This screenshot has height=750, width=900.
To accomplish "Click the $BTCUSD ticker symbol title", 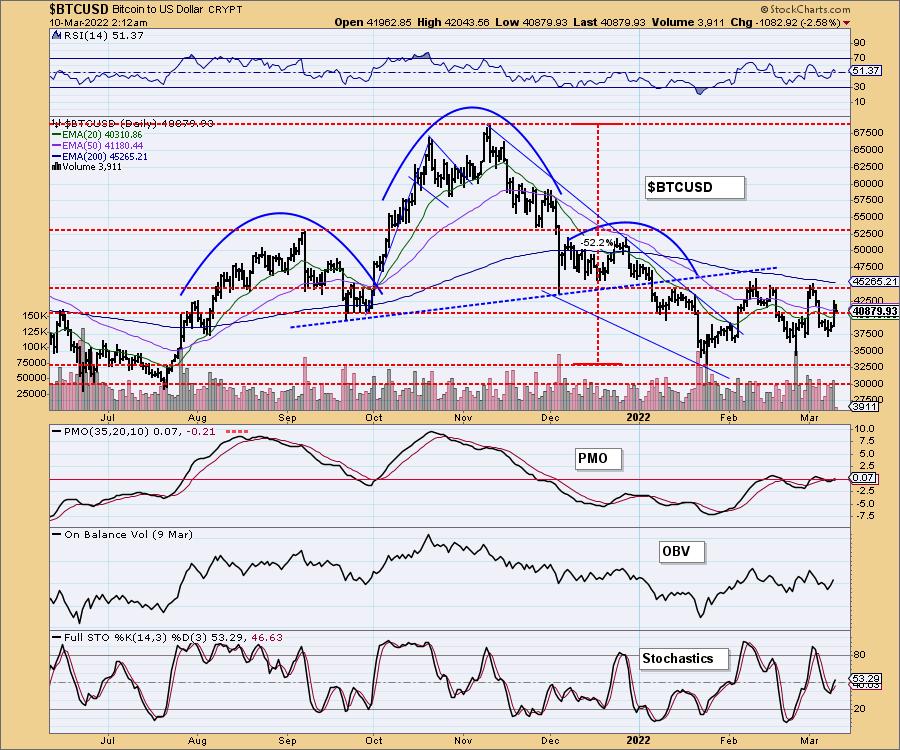I will (78, 9).
